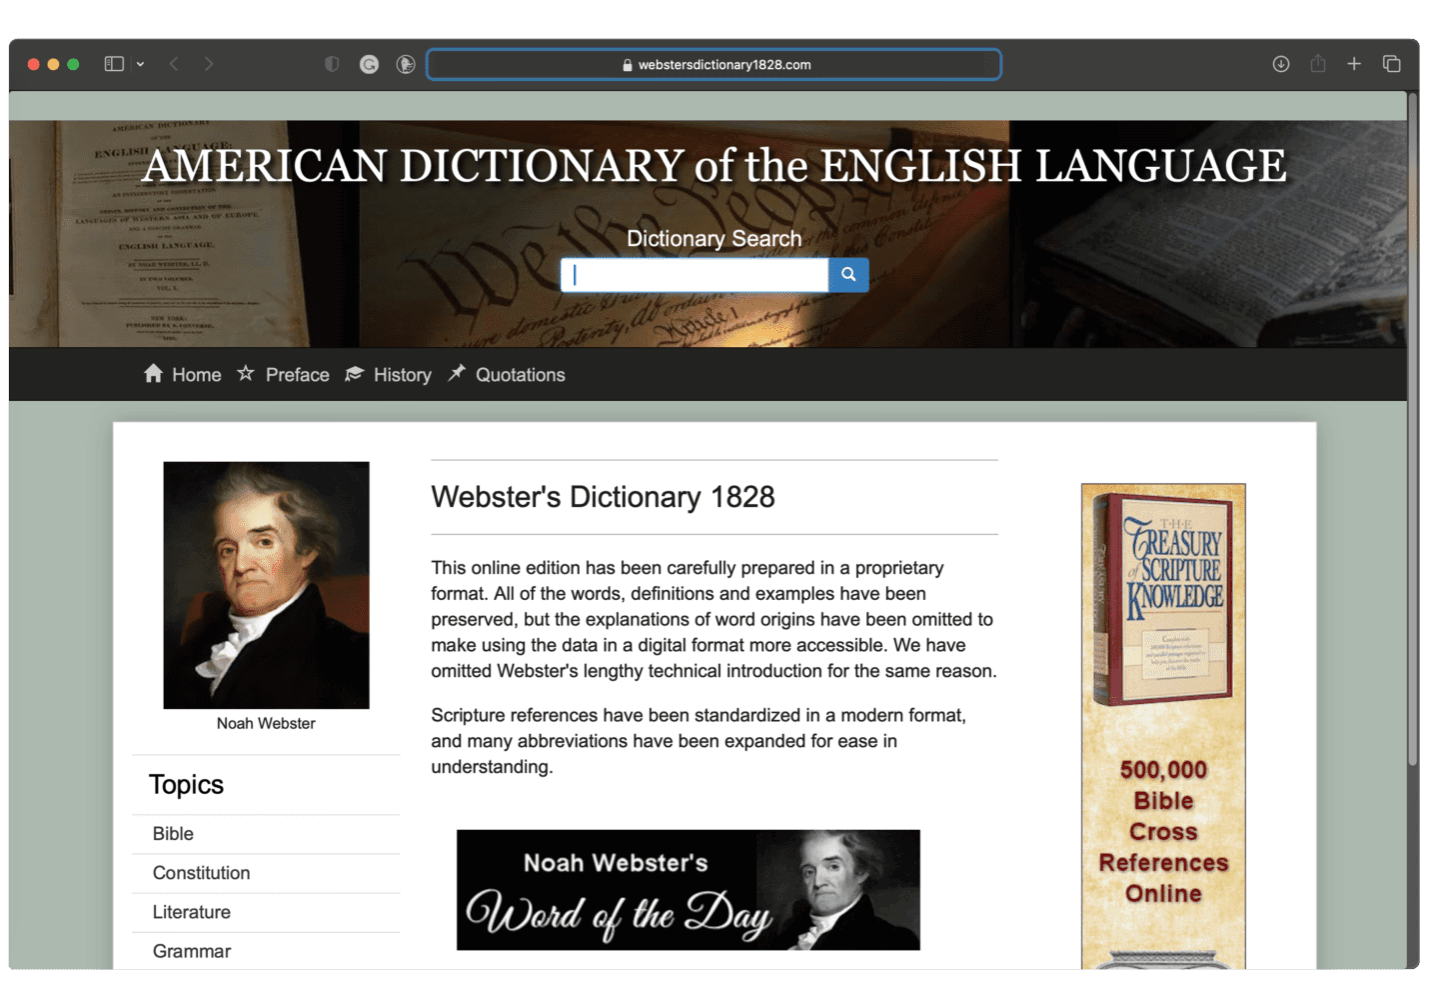The height and width of the screenshot is (1004, 1435).
Task: Click the Dictionary Search label
Action: (x=714, y=239)
